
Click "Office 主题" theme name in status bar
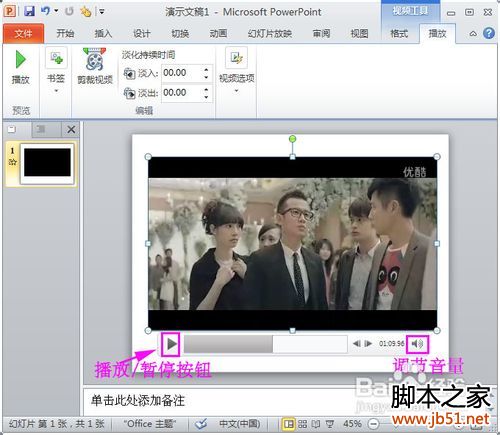(x=149, y=424)
